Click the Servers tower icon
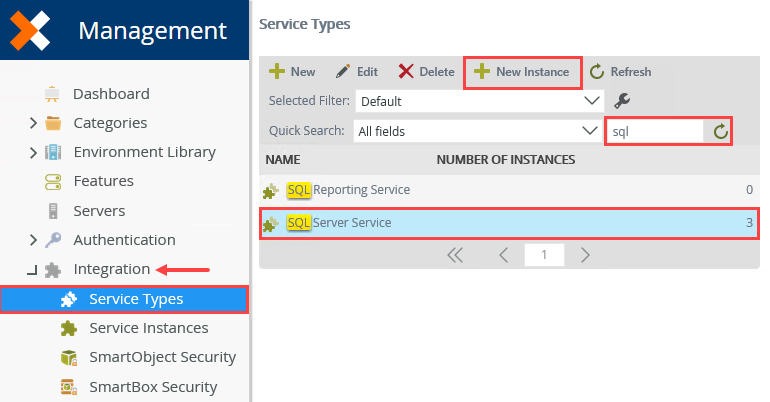This screenshot has height=402, width=770. point(53,211)
